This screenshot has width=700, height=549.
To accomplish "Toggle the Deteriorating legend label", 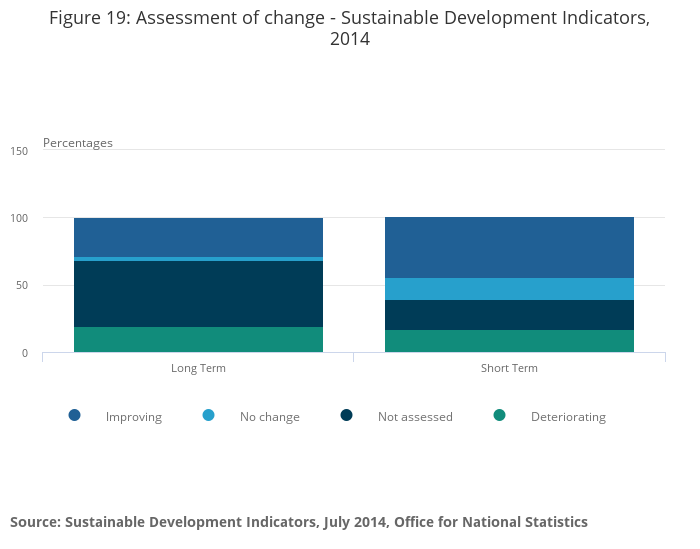I will tap(568, 417).
